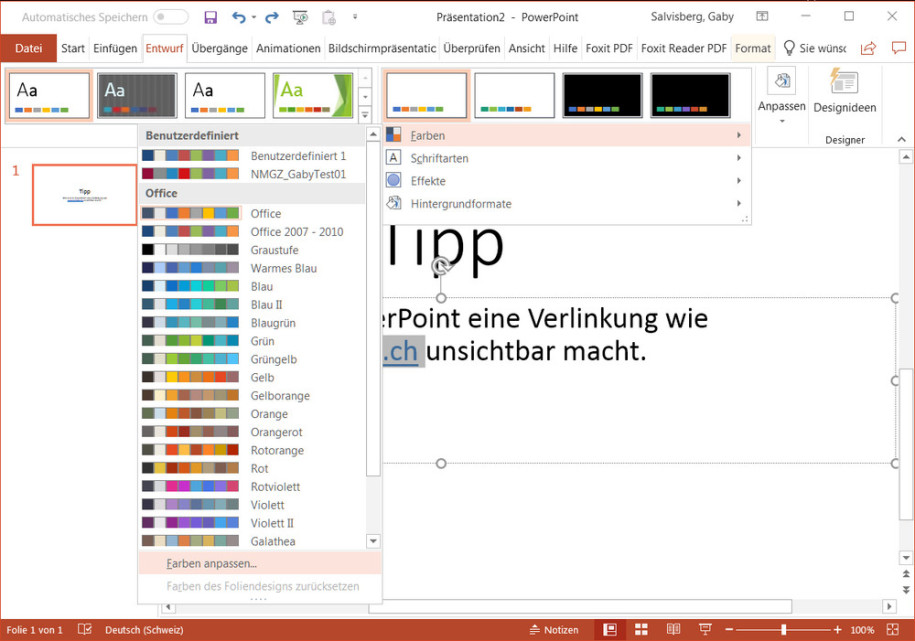Expand the Schriftarten submenu
915x641 pixels.
pyautogui.click(x=739, y=158)
